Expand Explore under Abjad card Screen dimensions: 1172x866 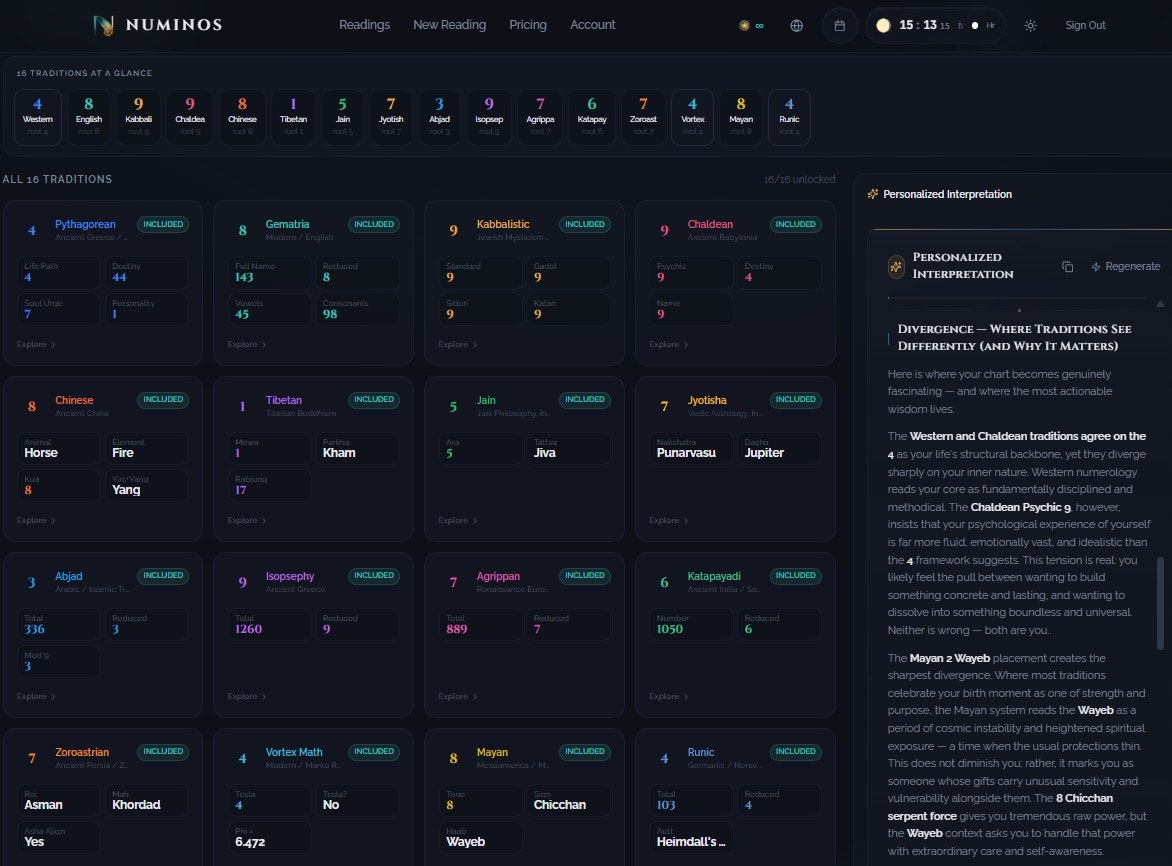tap(36, 696)
